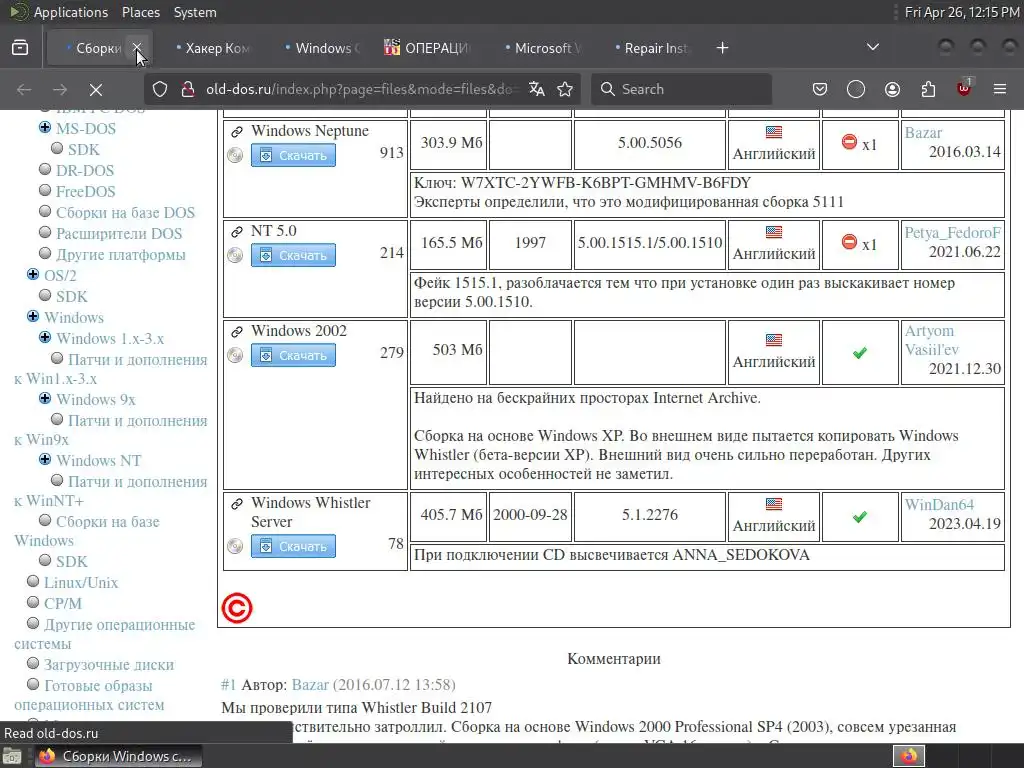Open the Pocket save icon
1024x768 pixels.
[x=820, y=89]
